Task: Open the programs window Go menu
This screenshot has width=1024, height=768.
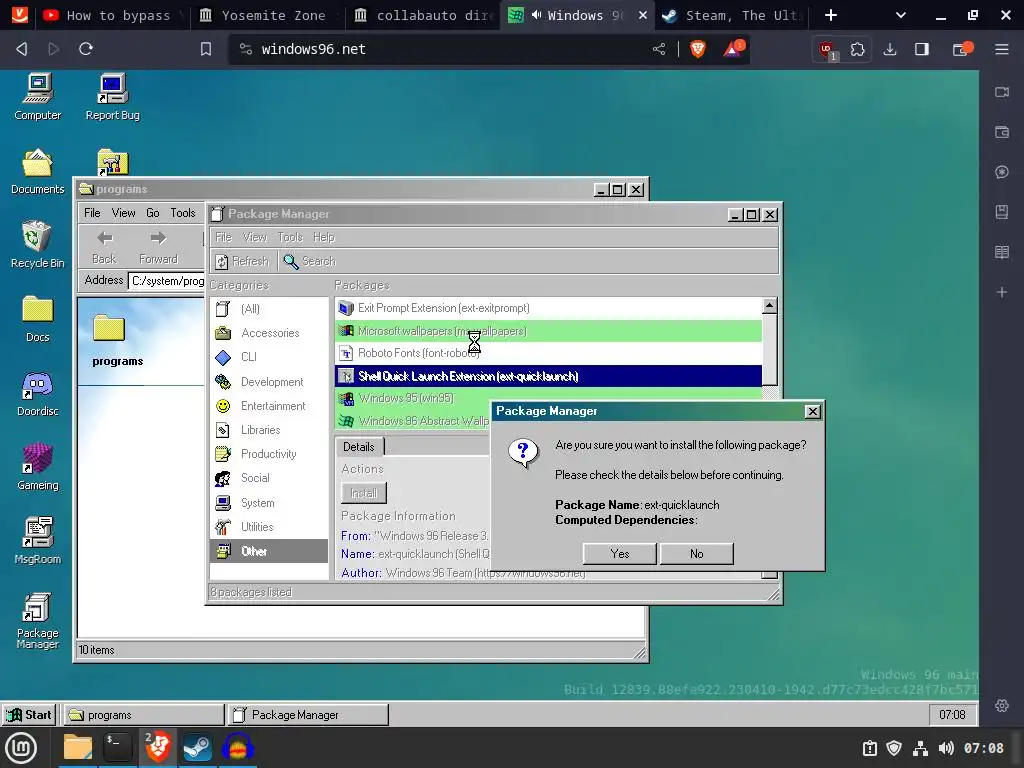Action: coord(153,213)
